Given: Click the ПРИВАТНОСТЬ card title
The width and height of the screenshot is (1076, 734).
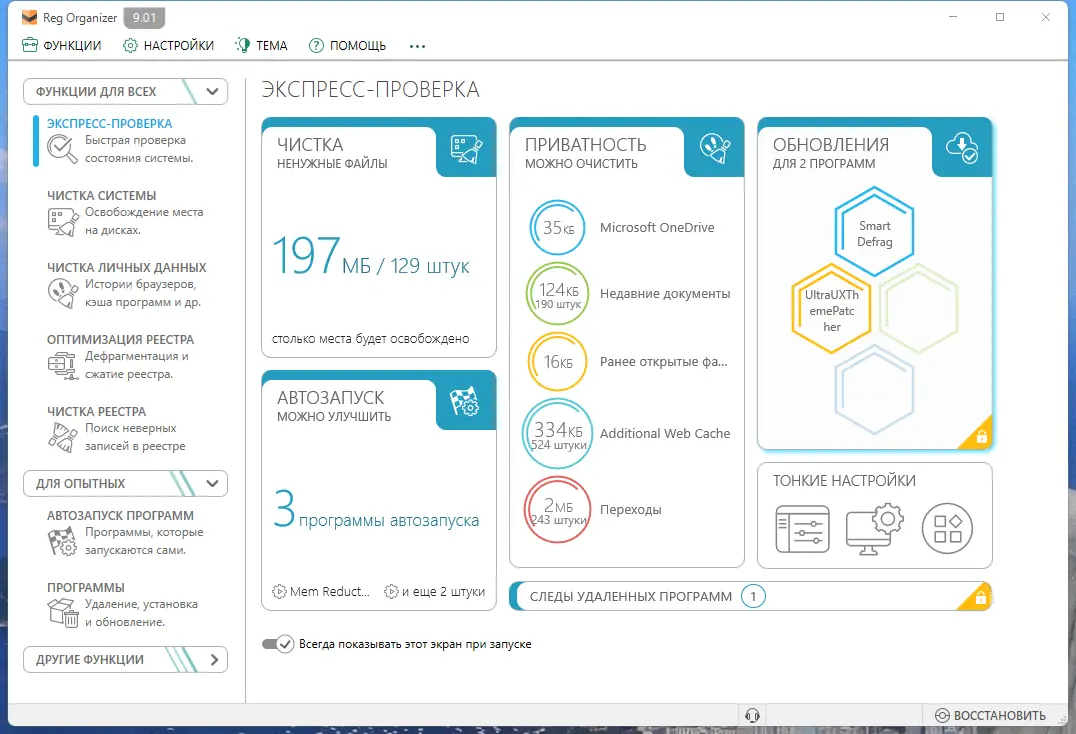Looking at the screenshot, I should [585, 145].
